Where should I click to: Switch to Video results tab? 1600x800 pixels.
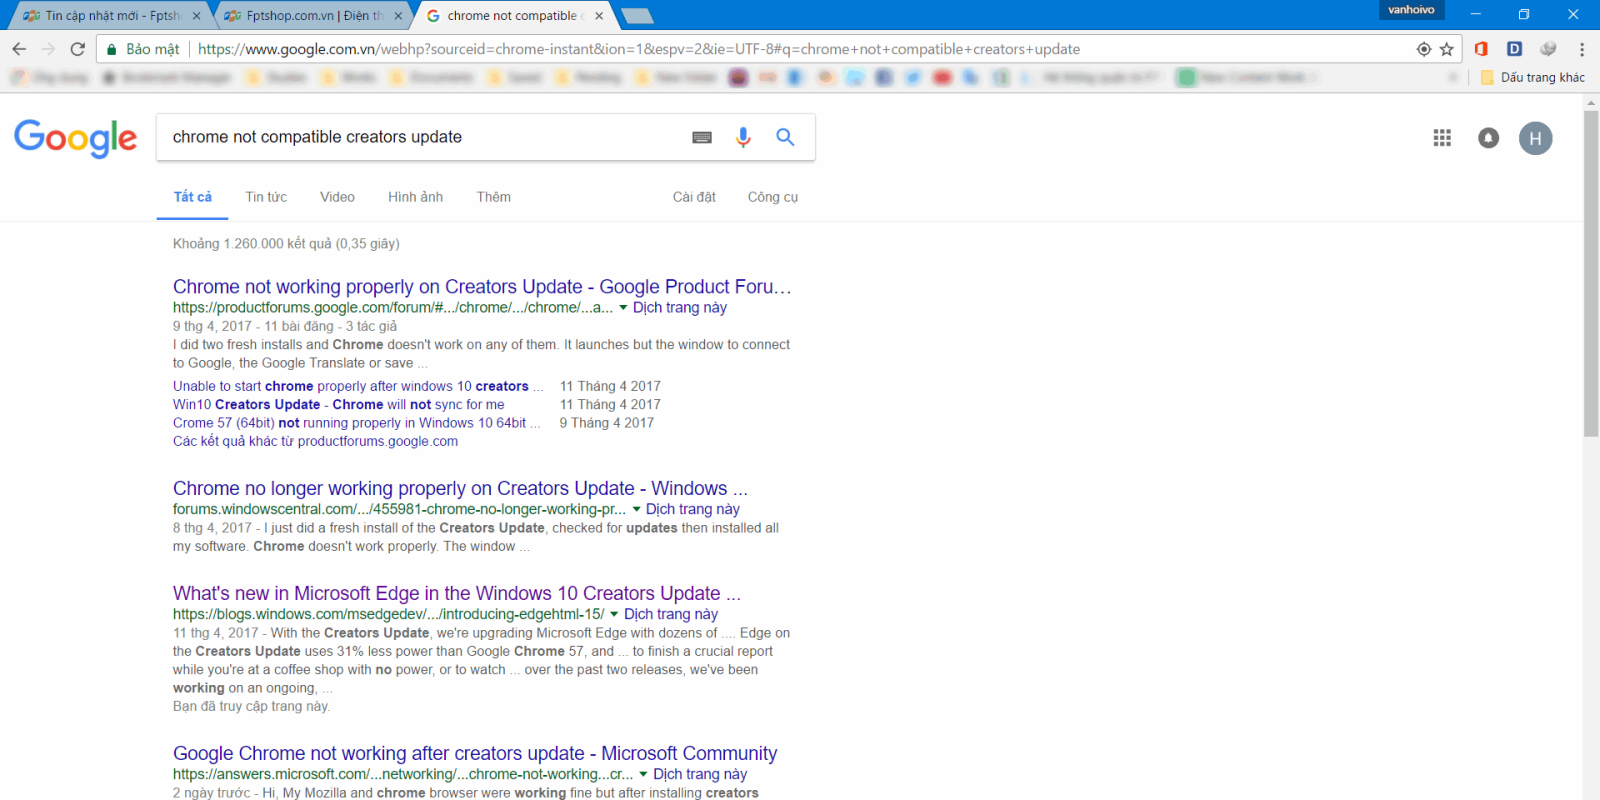click(337, 197)
